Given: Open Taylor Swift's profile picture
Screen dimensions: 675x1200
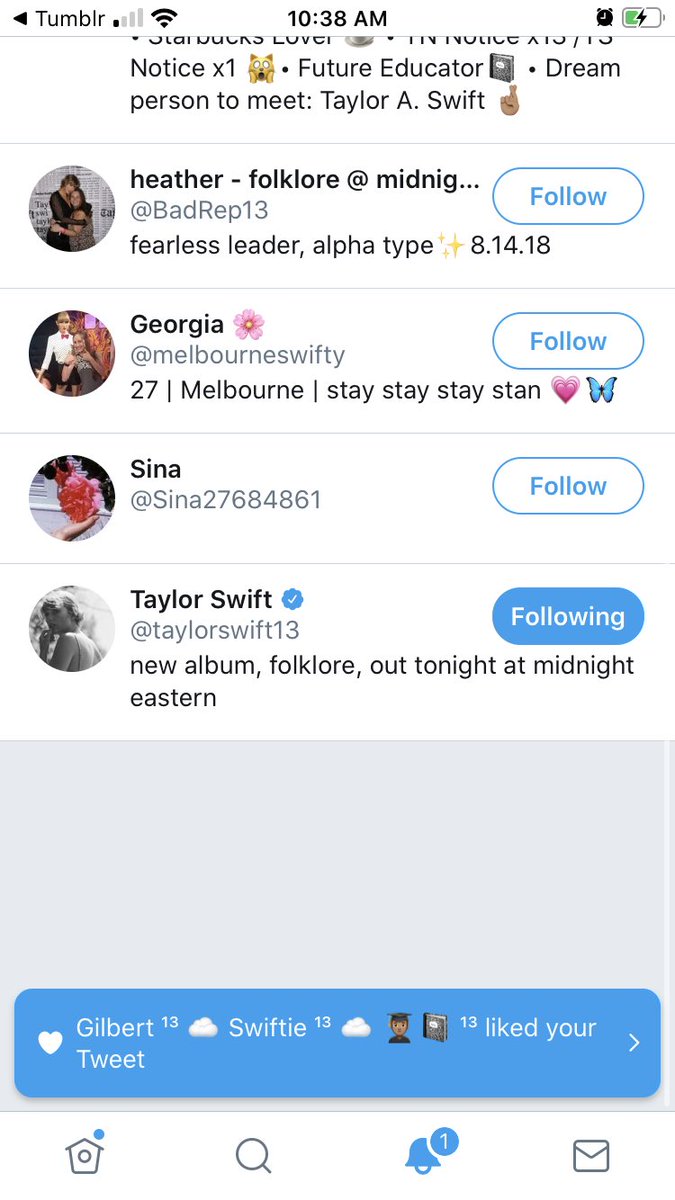Looking at the screenshot, I should (72, 629).
